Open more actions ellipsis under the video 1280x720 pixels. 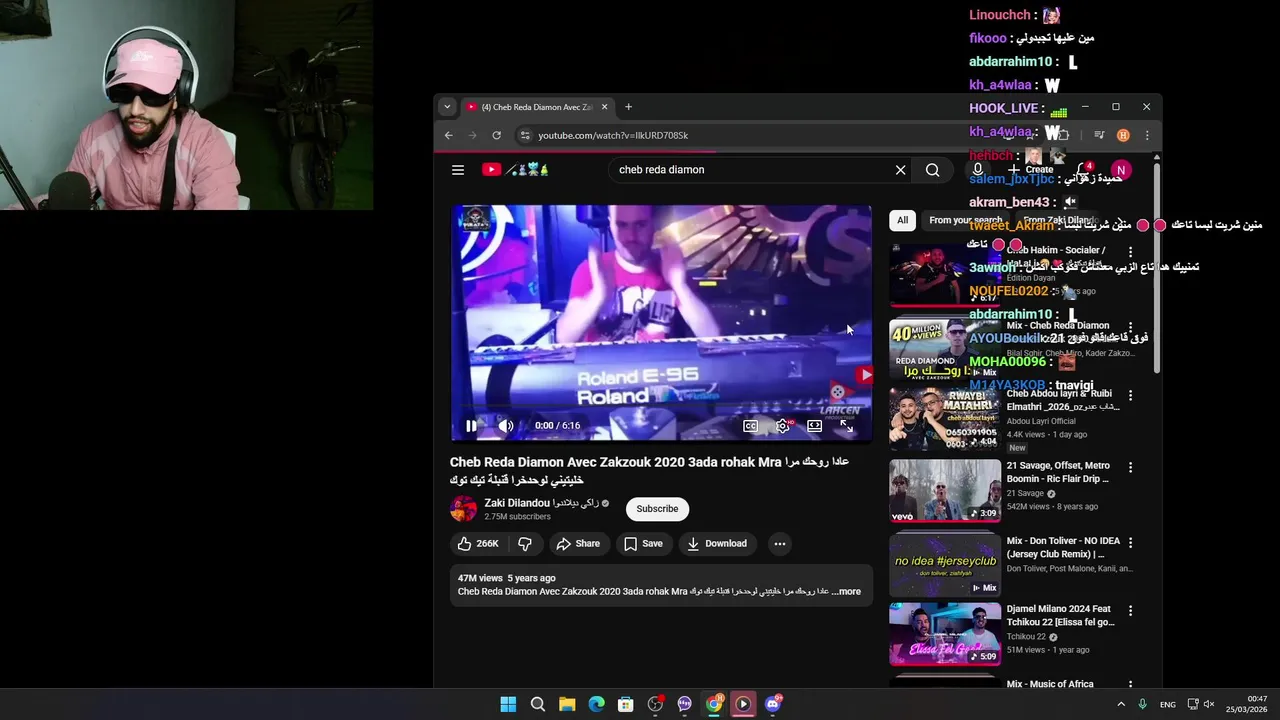(x=780, y=544)
